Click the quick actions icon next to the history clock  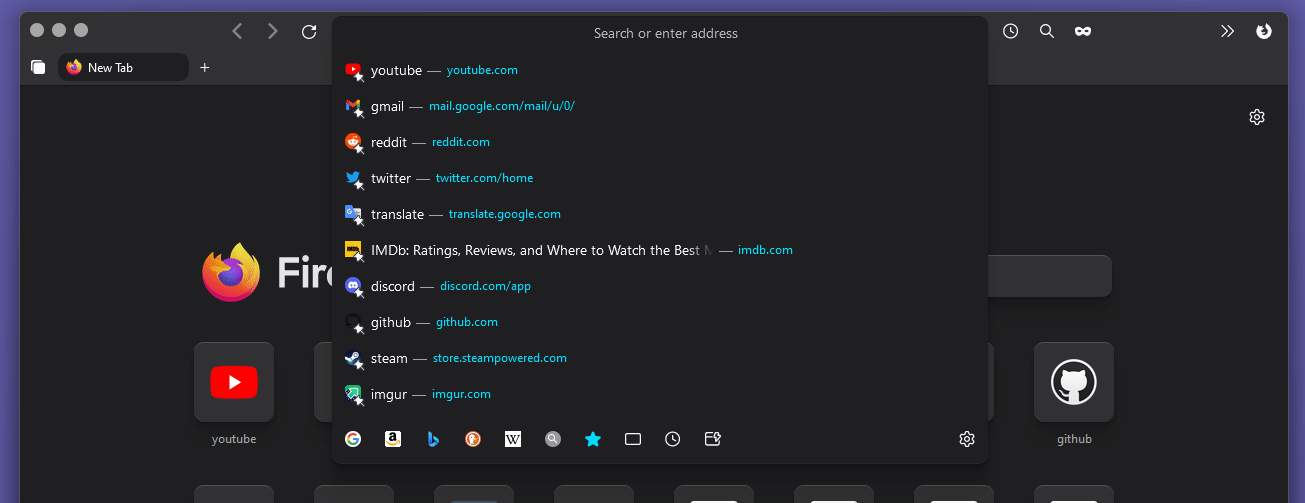click(713, 439)
